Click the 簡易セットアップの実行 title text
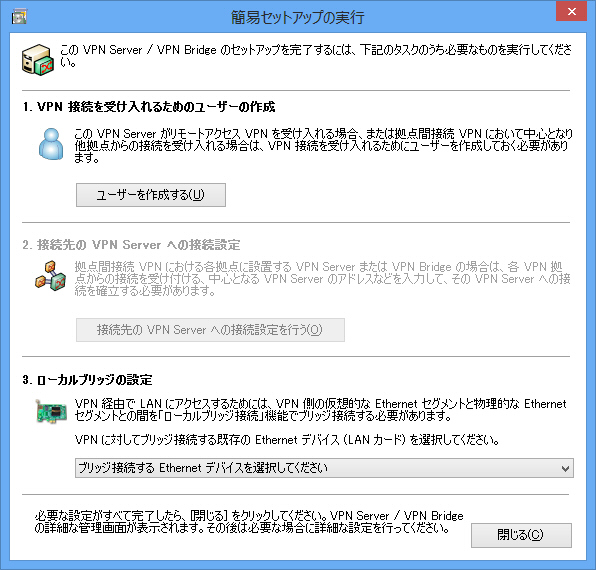This screenshot has width=596, height=570. tap(298, 17)
